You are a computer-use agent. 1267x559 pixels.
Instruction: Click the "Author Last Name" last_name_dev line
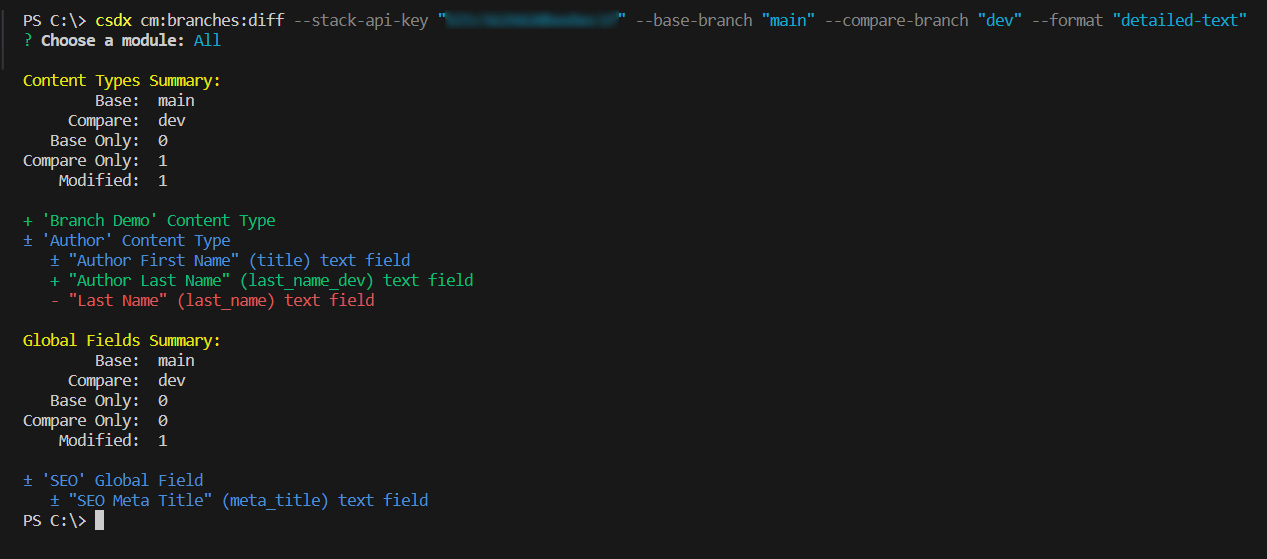(x=262, y=280)
